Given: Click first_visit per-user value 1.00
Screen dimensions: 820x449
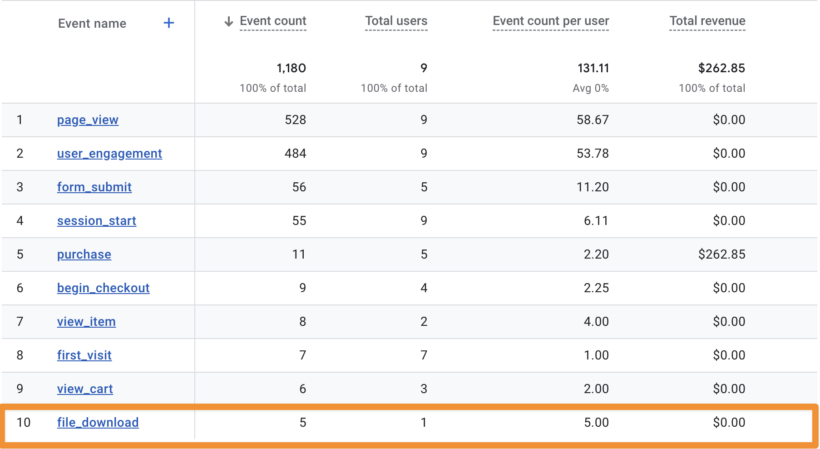Looking at the screenshot, I should pos(596,355).
